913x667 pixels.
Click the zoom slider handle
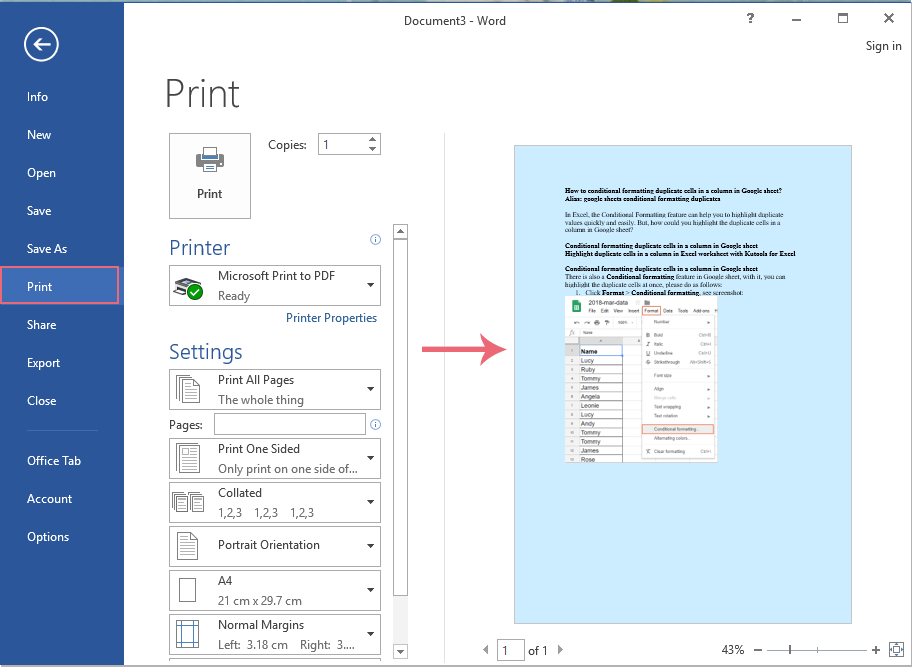(x=790, y=650)
